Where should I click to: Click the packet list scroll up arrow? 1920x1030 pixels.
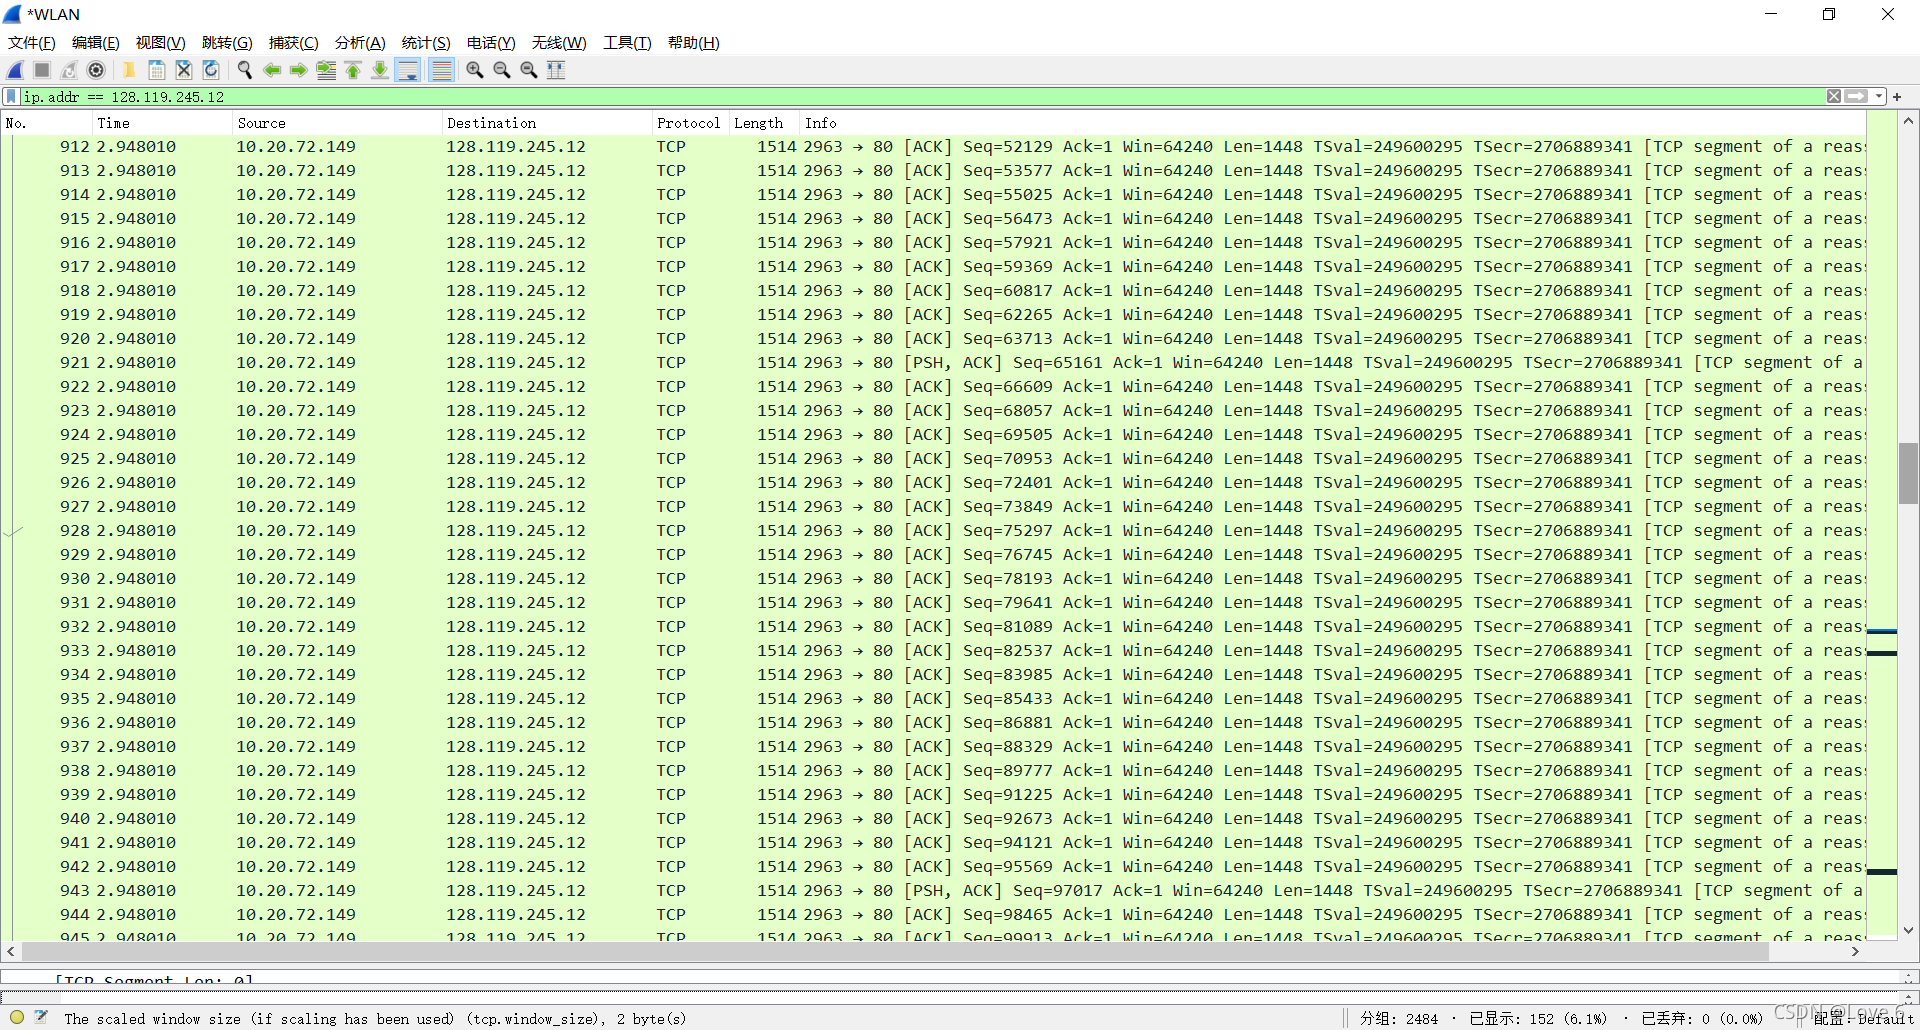(x=1908, y=121)
